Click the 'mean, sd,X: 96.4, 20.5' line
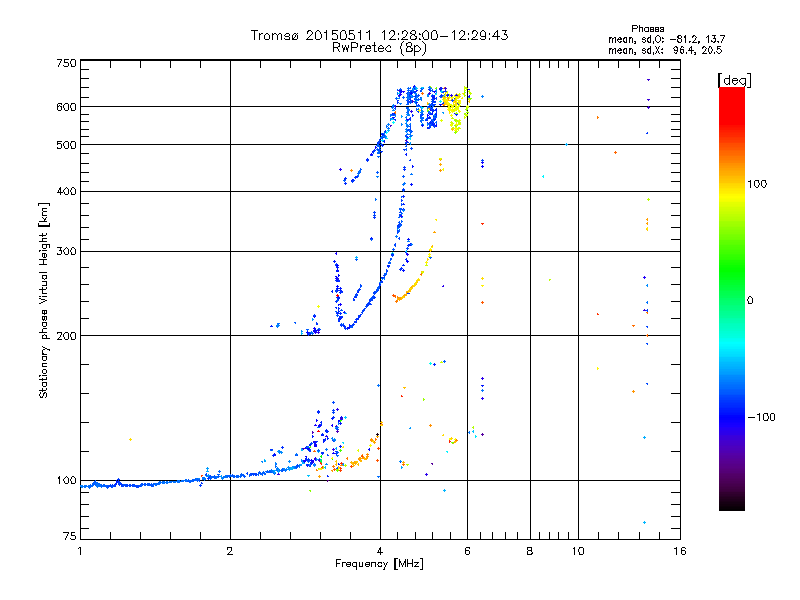 665,50
